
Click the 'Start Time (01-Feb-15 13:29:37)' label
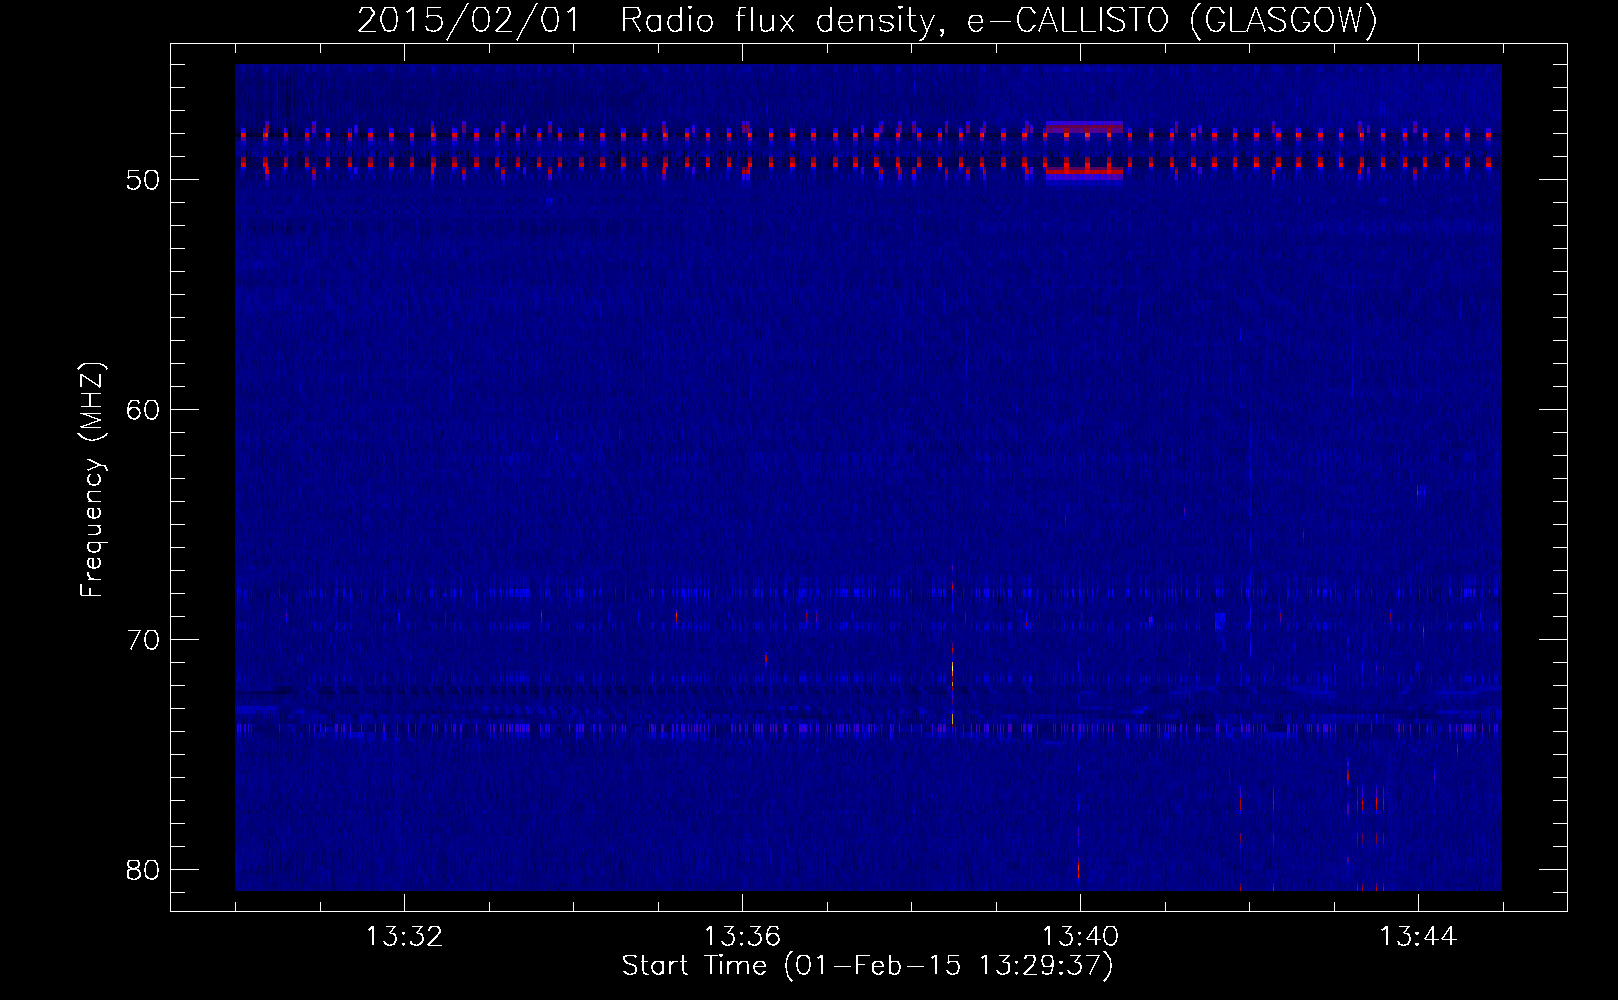tap(867, 966)
